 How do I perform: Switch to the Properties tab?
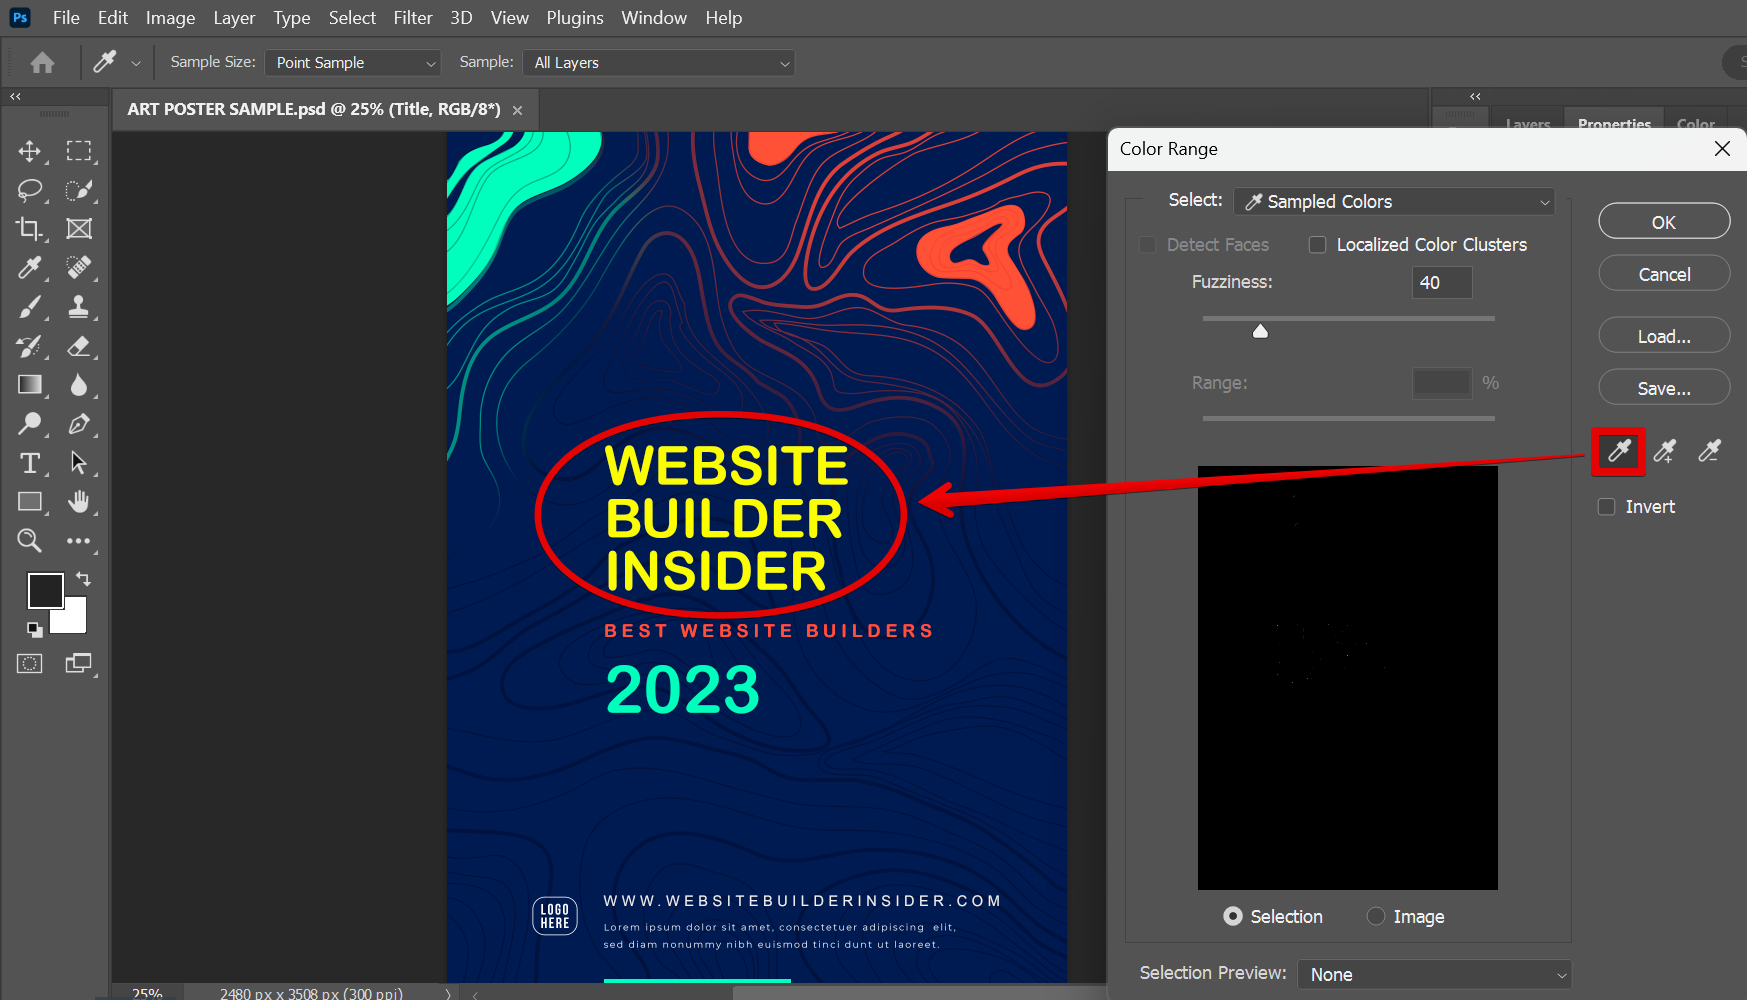pos(1613,123)
